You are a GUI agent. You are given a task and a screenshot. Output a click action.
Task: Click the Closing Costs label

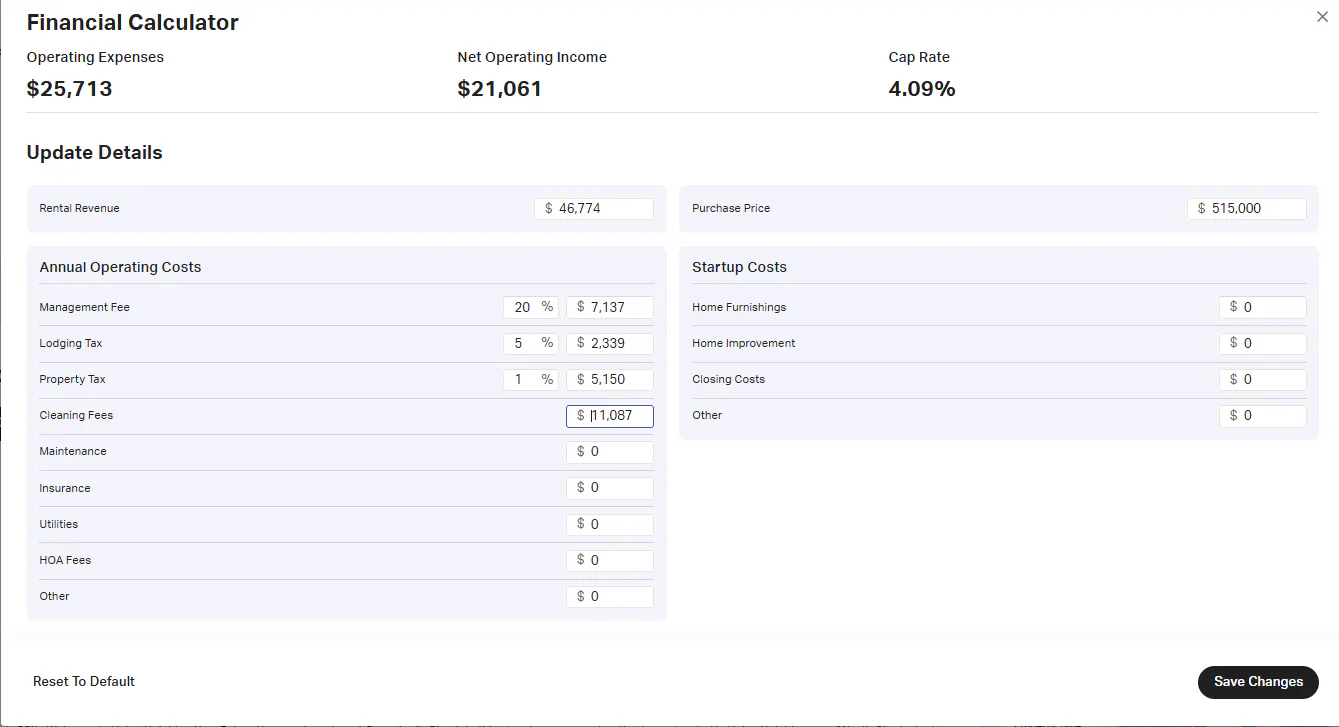(x=728, y=379)
